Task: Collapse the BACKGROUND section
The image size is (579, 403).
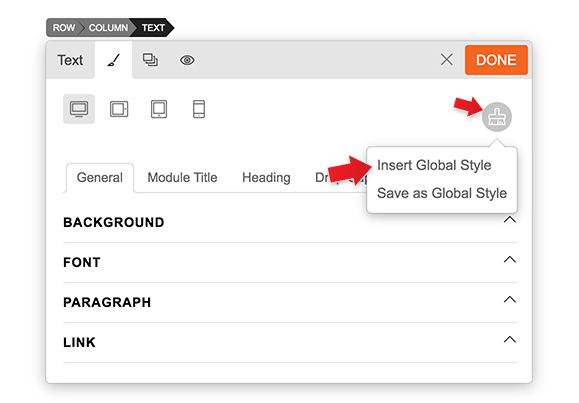Action: coord(510,220)
